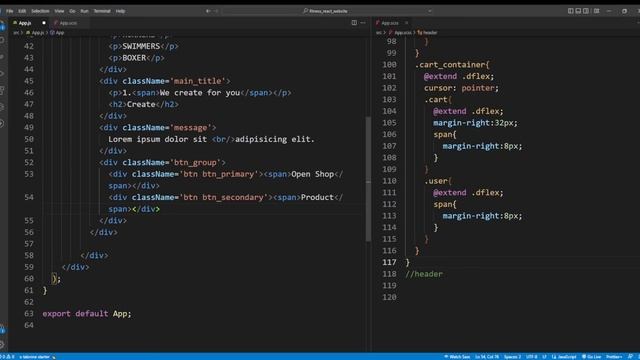Image resolution: width=640 pixels, height=360 pixels.
Task: Click 'export default App;' line
Action: 87,313
